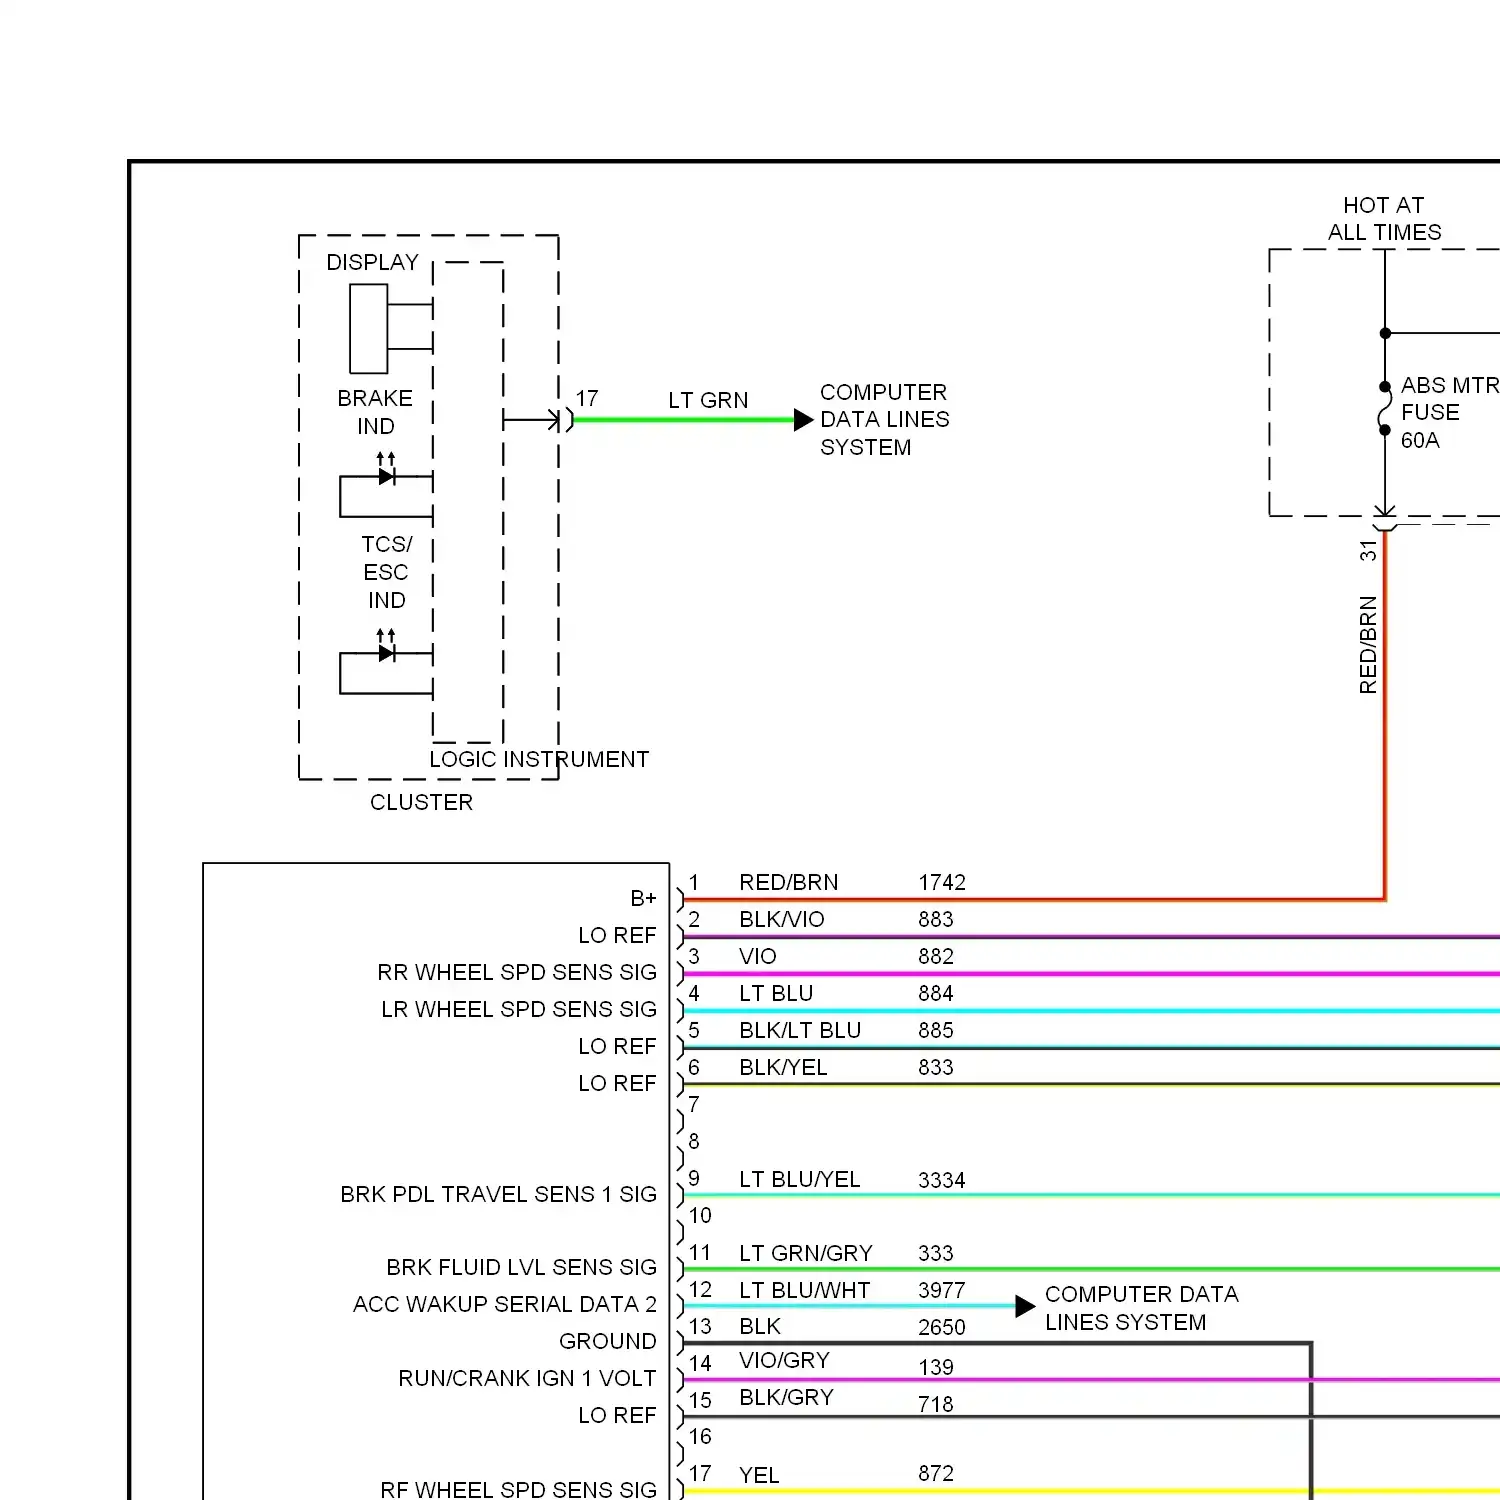This screenshot has height=1500, width=1500.
Task: Click the Brake indicator LED diode symbol
Action: point(386,477)
